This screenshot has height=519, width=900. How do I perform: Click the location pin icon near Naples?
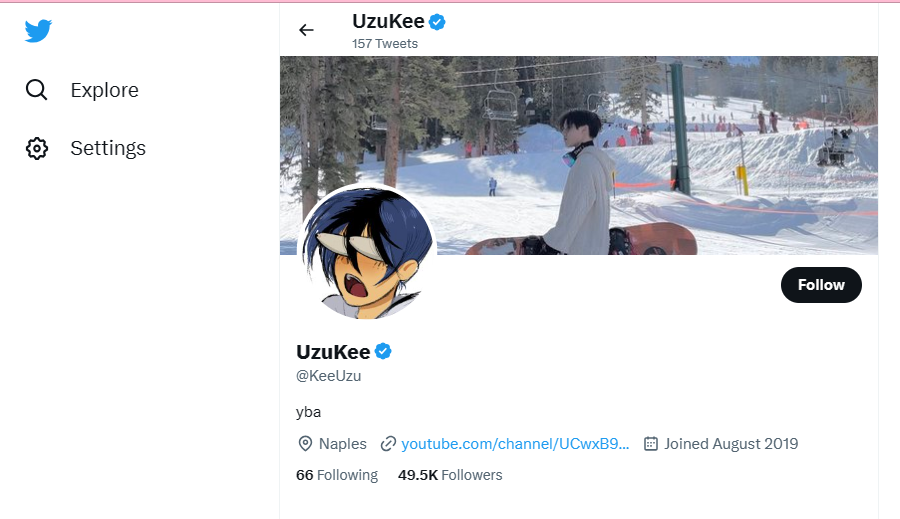(305, 444)
